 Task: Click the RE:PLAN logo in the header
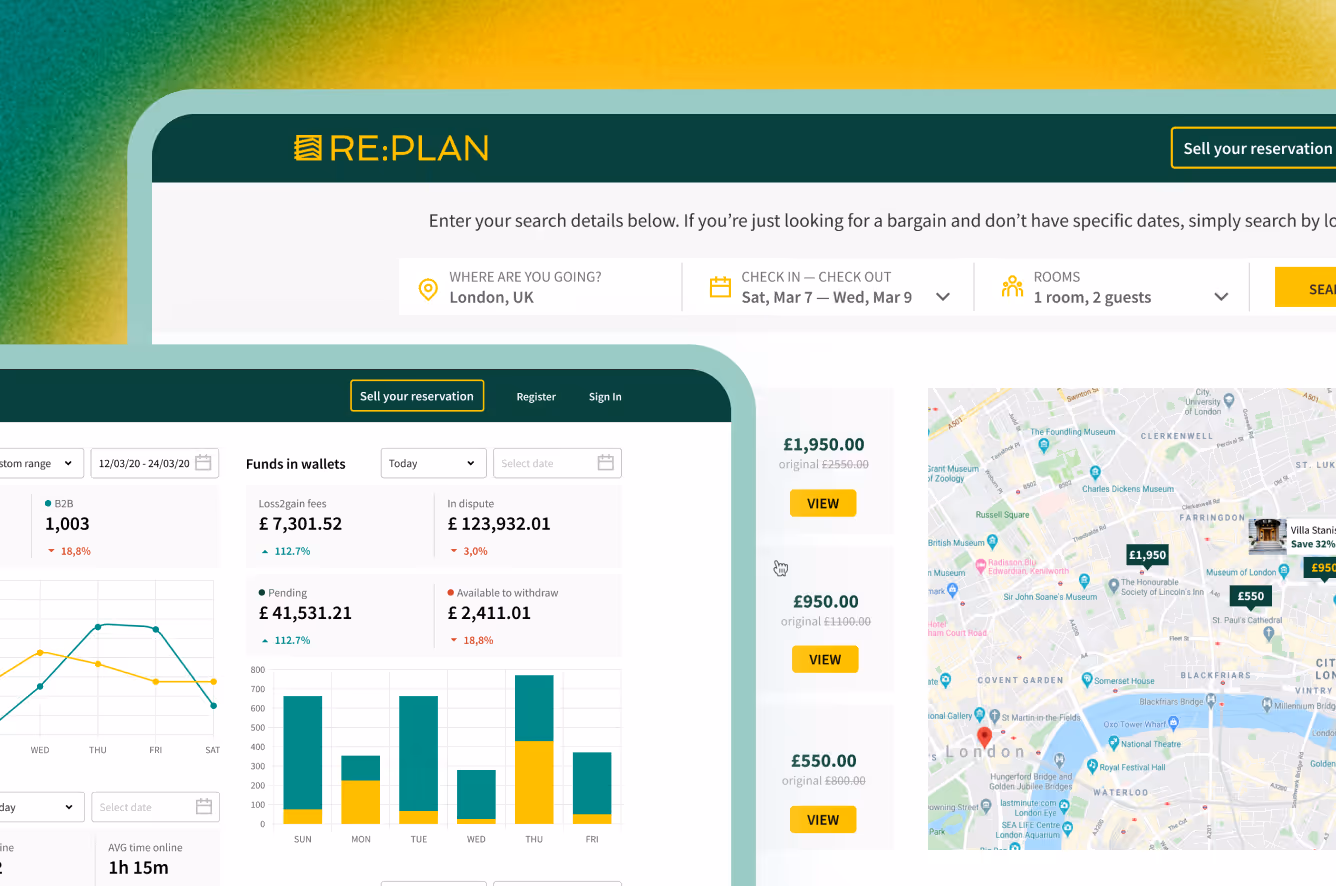coord(390,148)
